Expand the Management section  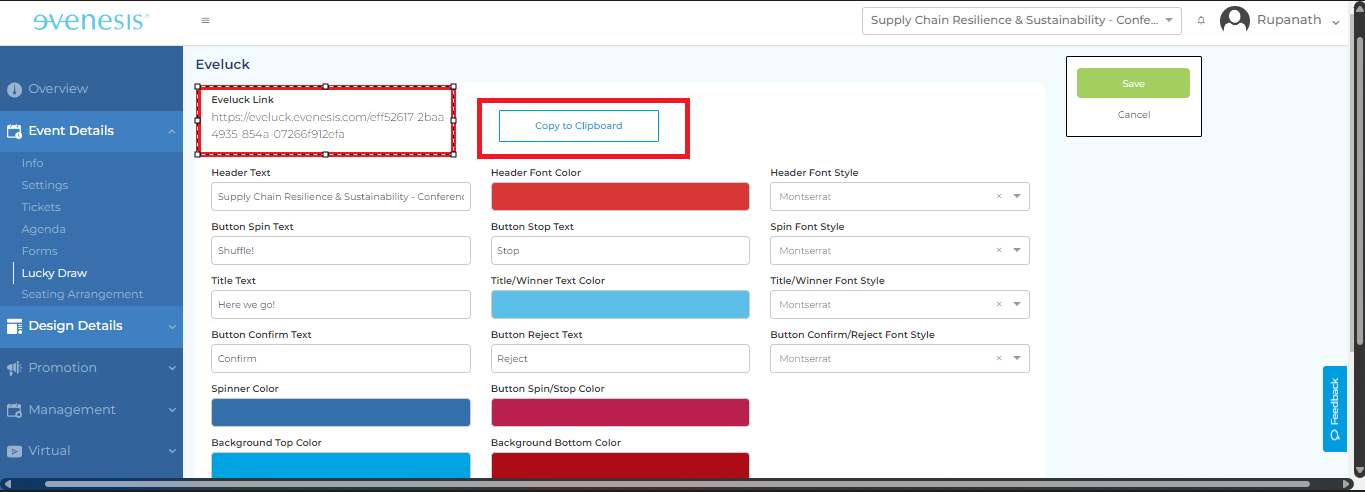[172, 410]
